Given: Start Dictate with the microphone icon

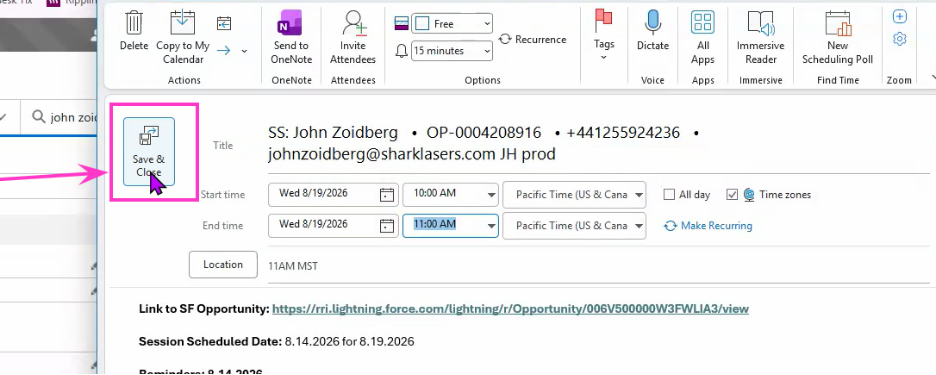Looking at the screenshot, I should (652, 23).
